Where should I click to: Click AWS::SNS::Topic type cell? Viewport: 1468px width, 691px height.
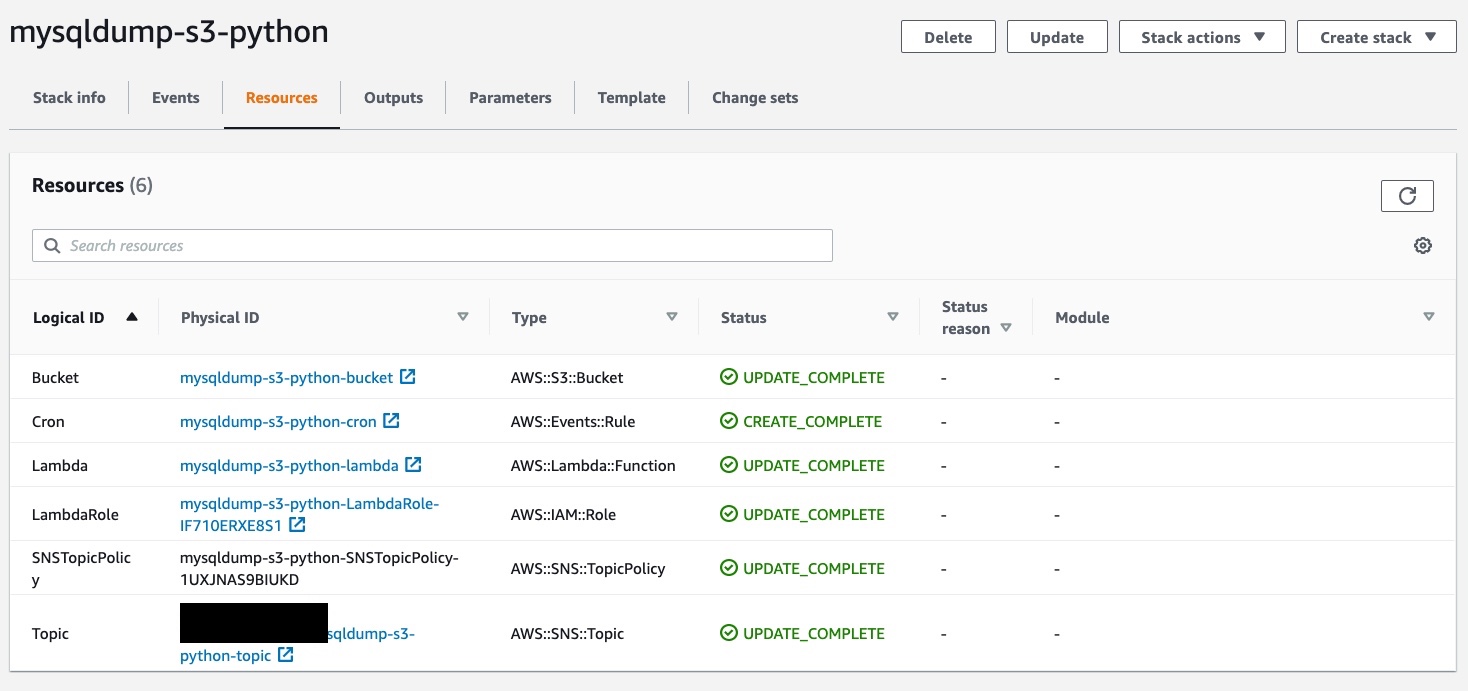click(567, 634)
